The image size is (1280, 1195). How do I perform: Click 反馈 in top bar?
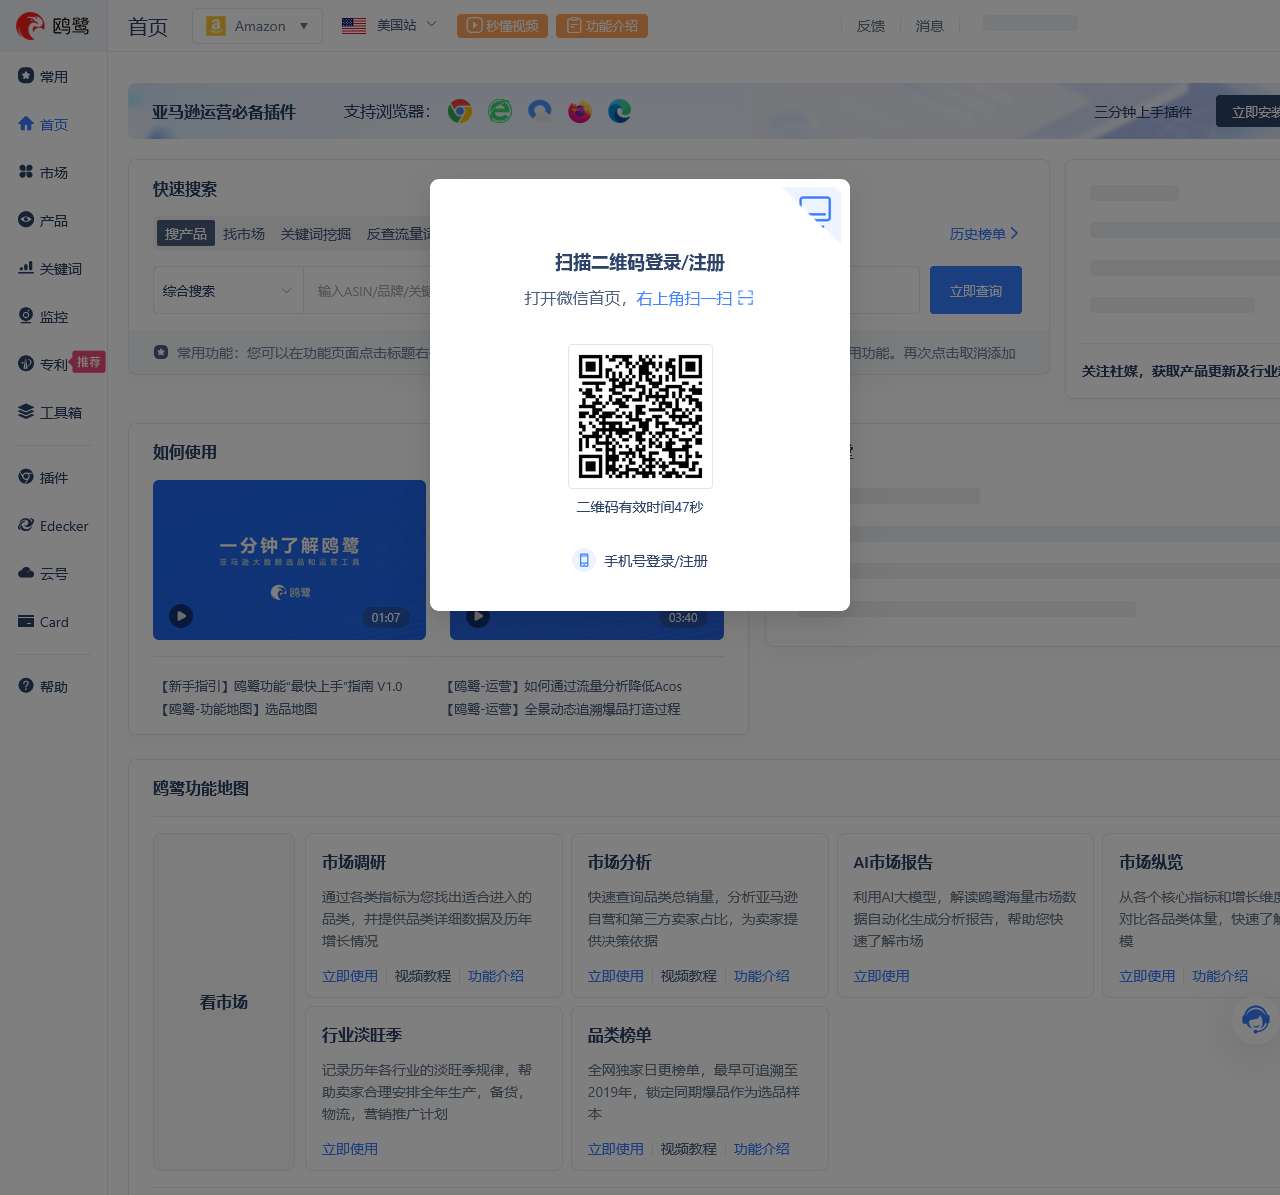[871, 26]
